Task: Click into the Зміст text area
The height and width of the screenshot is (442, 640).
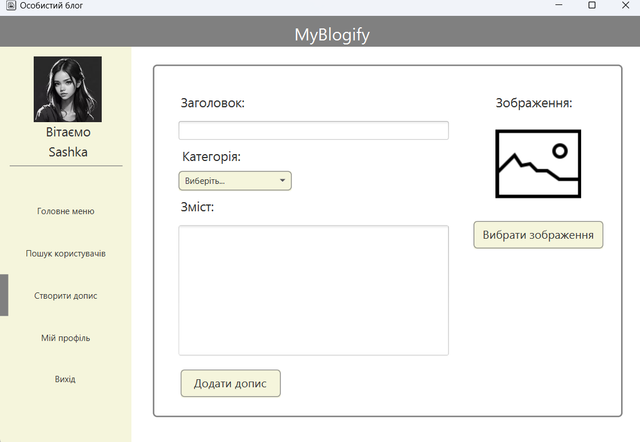Action: (313, 290)
